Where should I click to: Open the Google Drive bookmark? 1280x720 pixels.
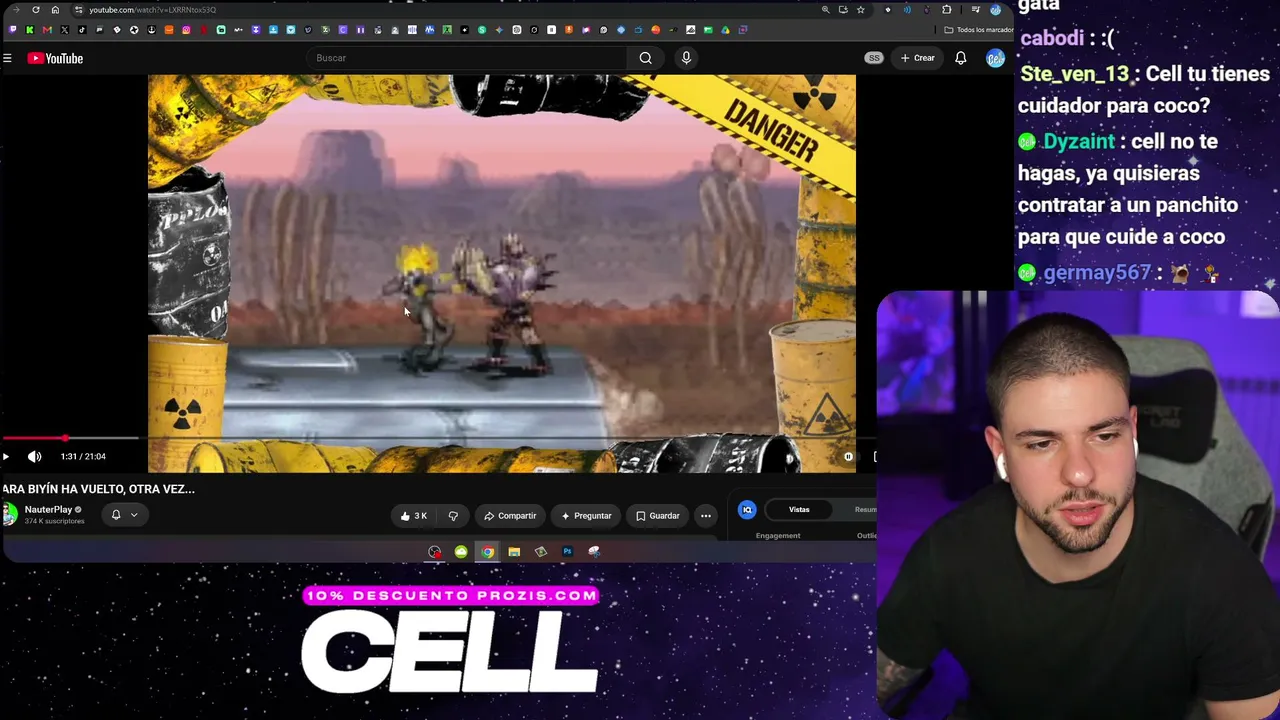click(x=725, y=30)
